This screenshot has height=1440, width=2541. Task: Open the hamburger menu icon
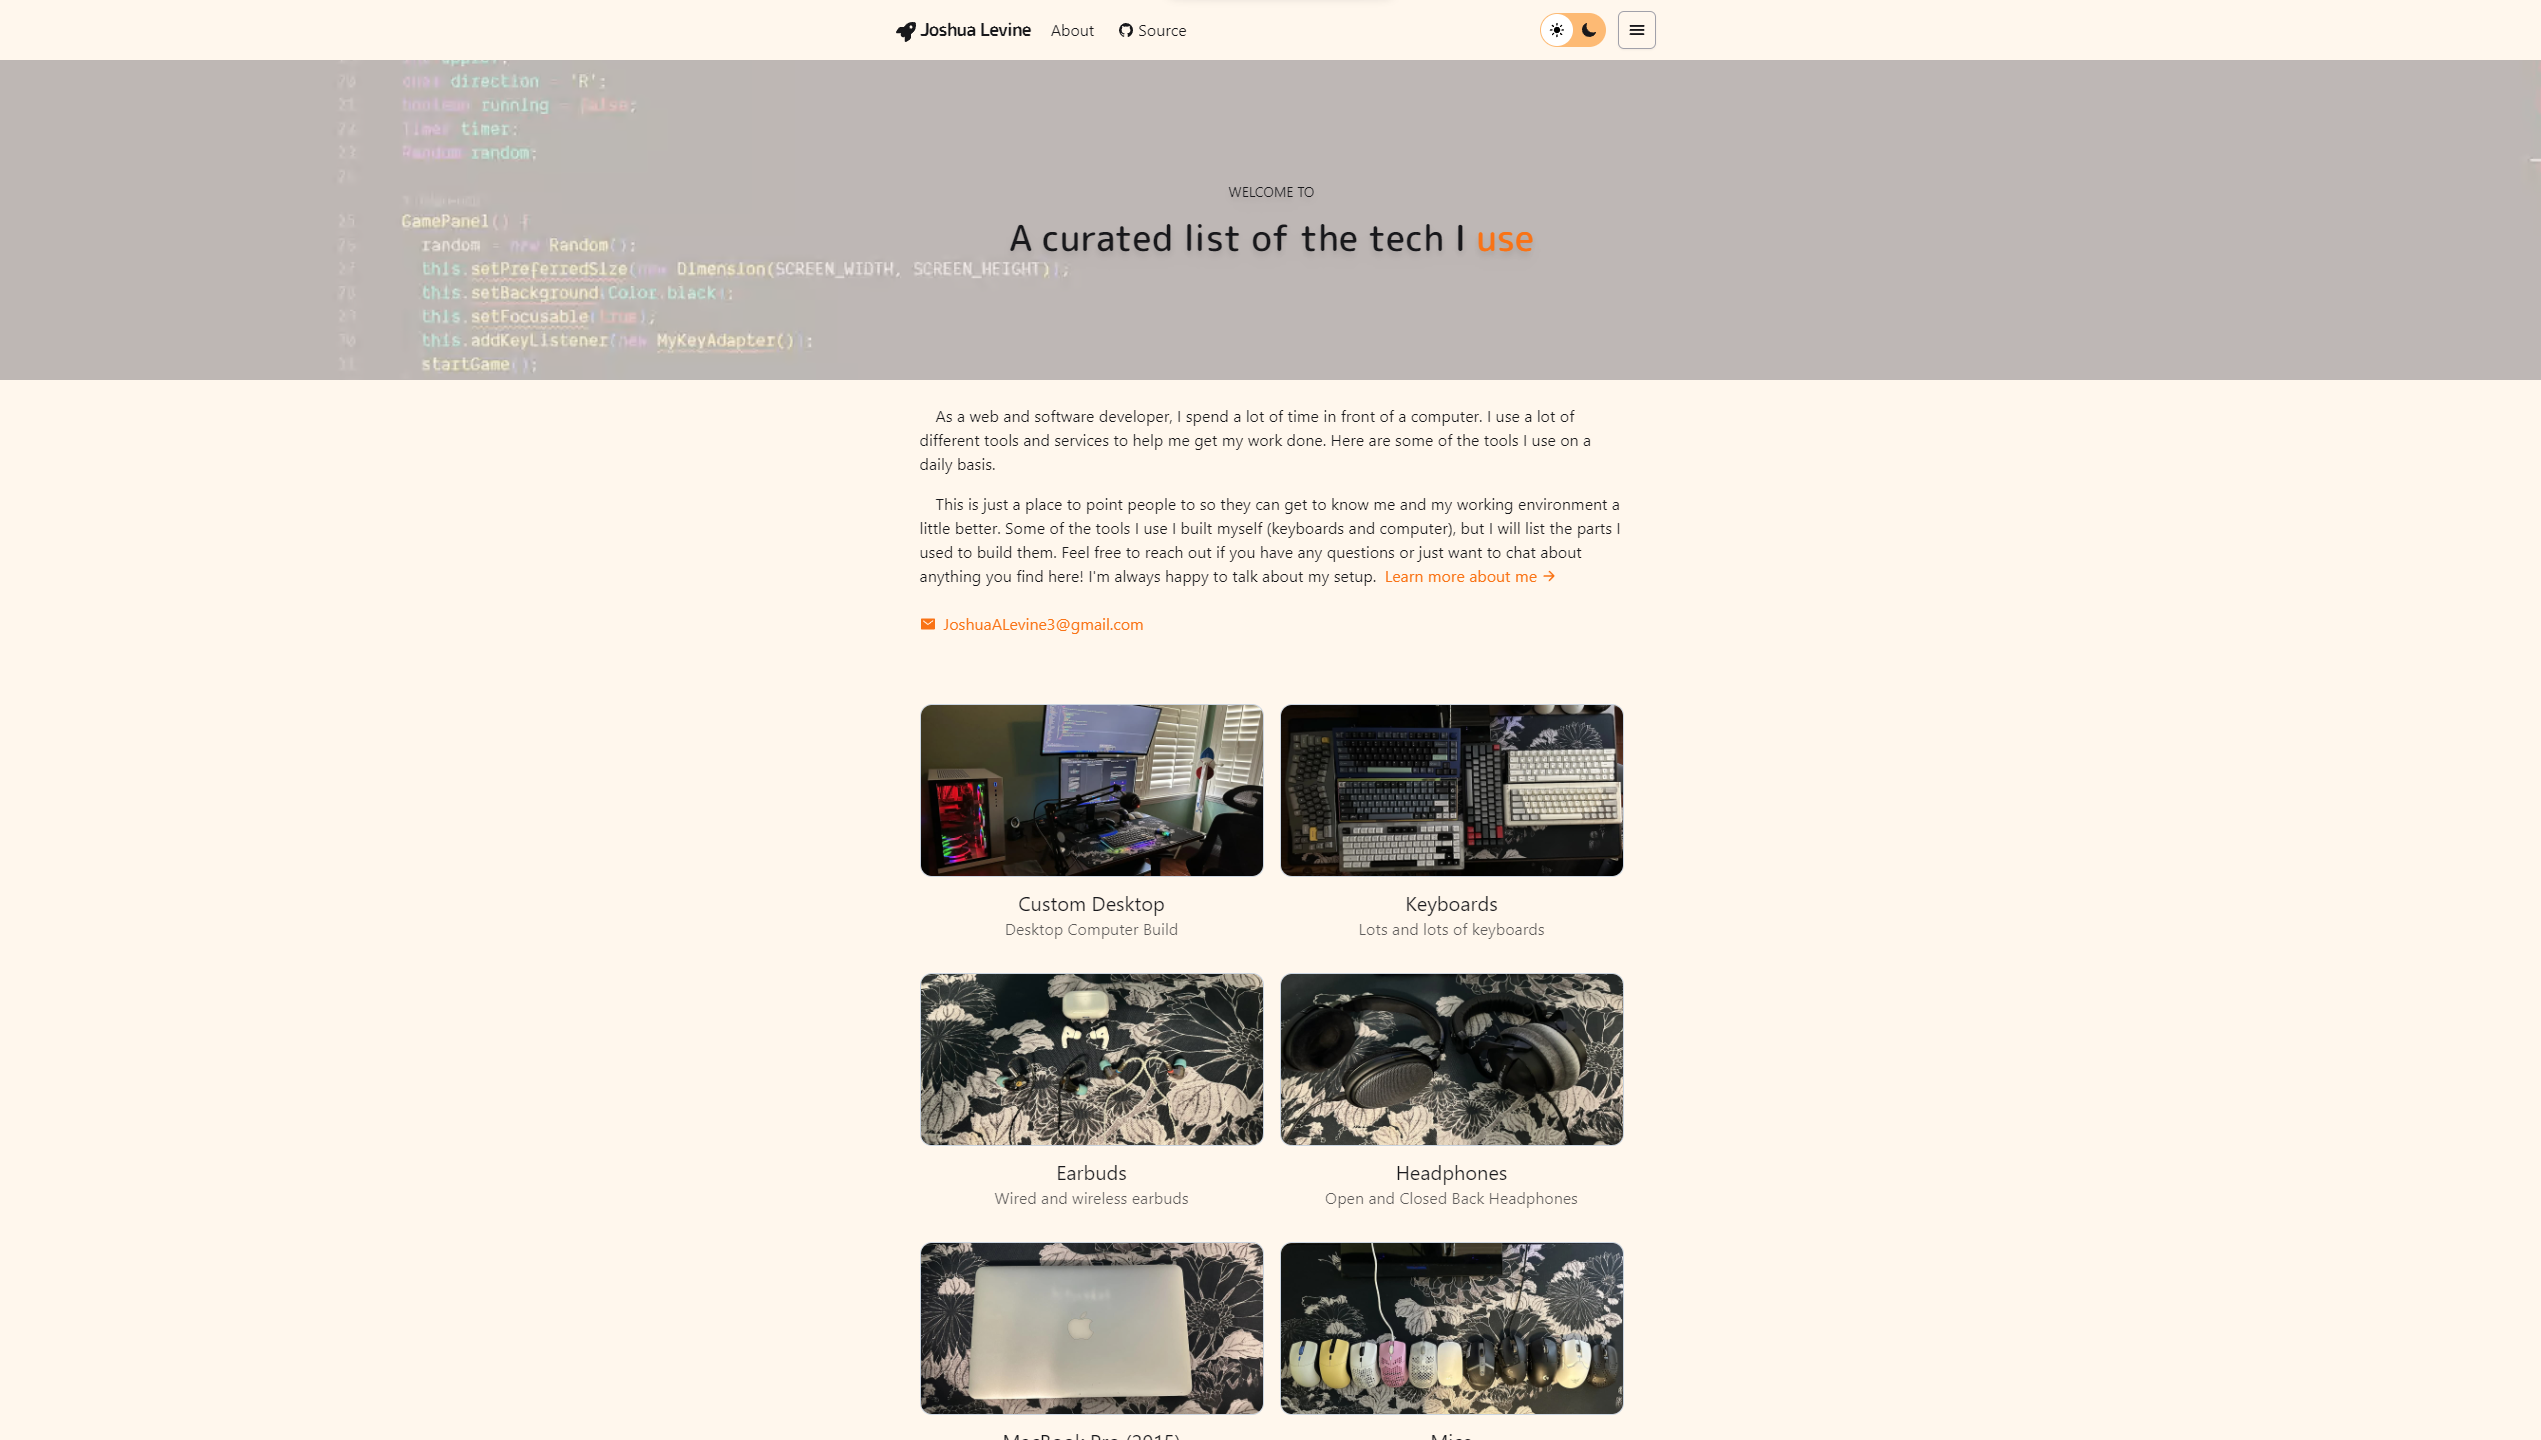click(1637, 30)
